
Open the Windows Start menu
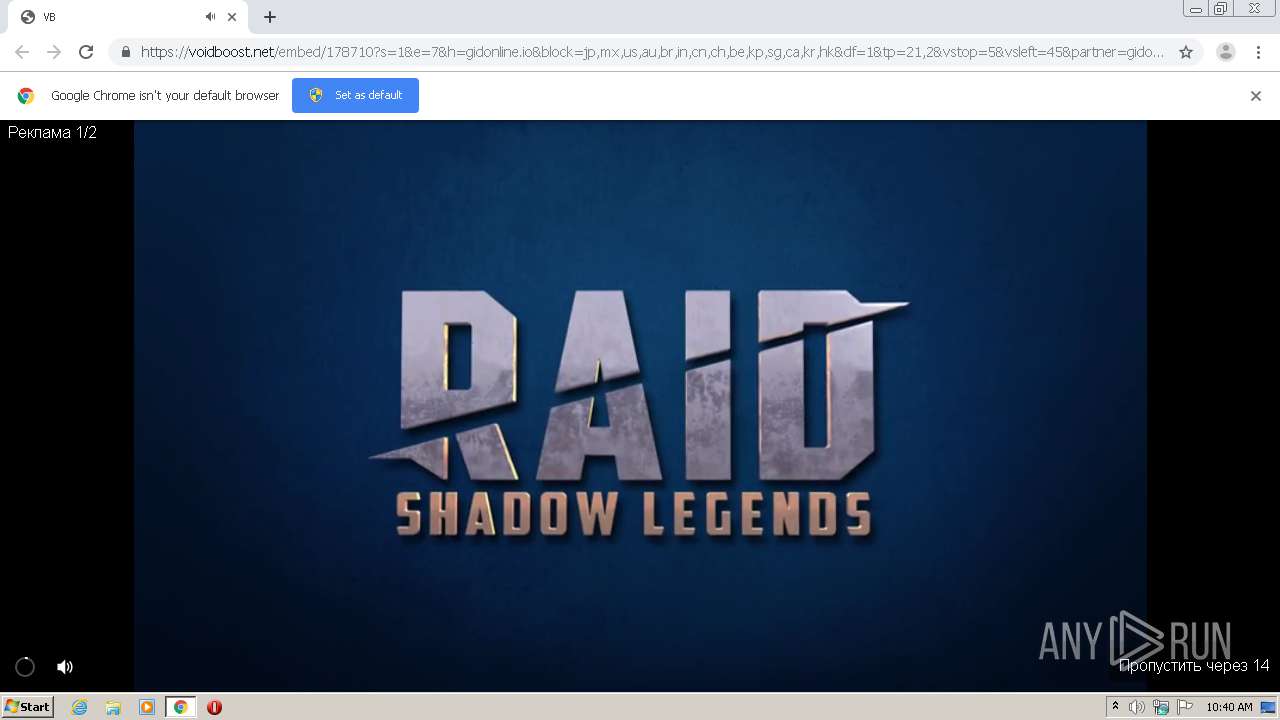click(28, 706)
